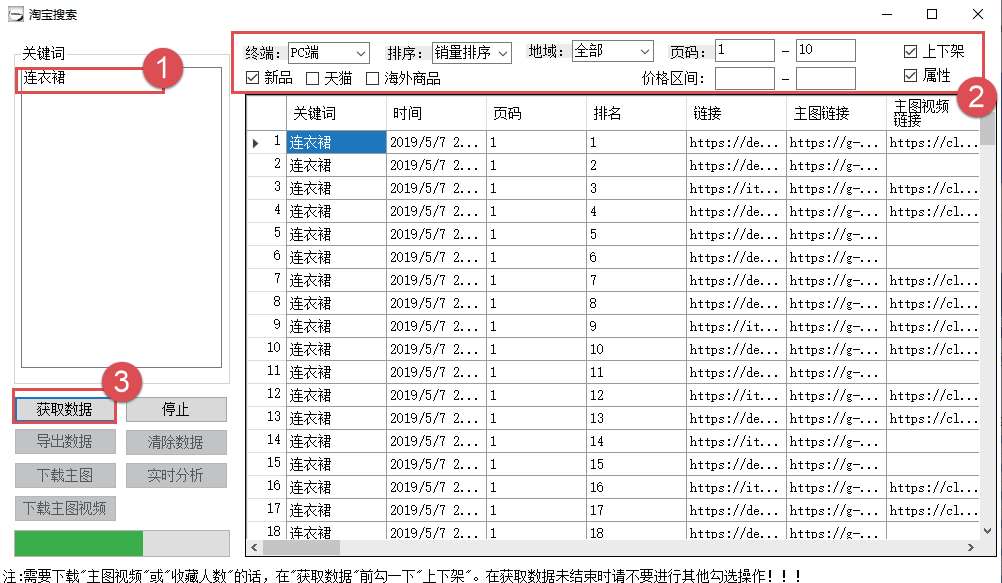Screen dimensions: 1002x583
Task: Click the horizontal scrollbar right arrow
Action: coord(971,547)
